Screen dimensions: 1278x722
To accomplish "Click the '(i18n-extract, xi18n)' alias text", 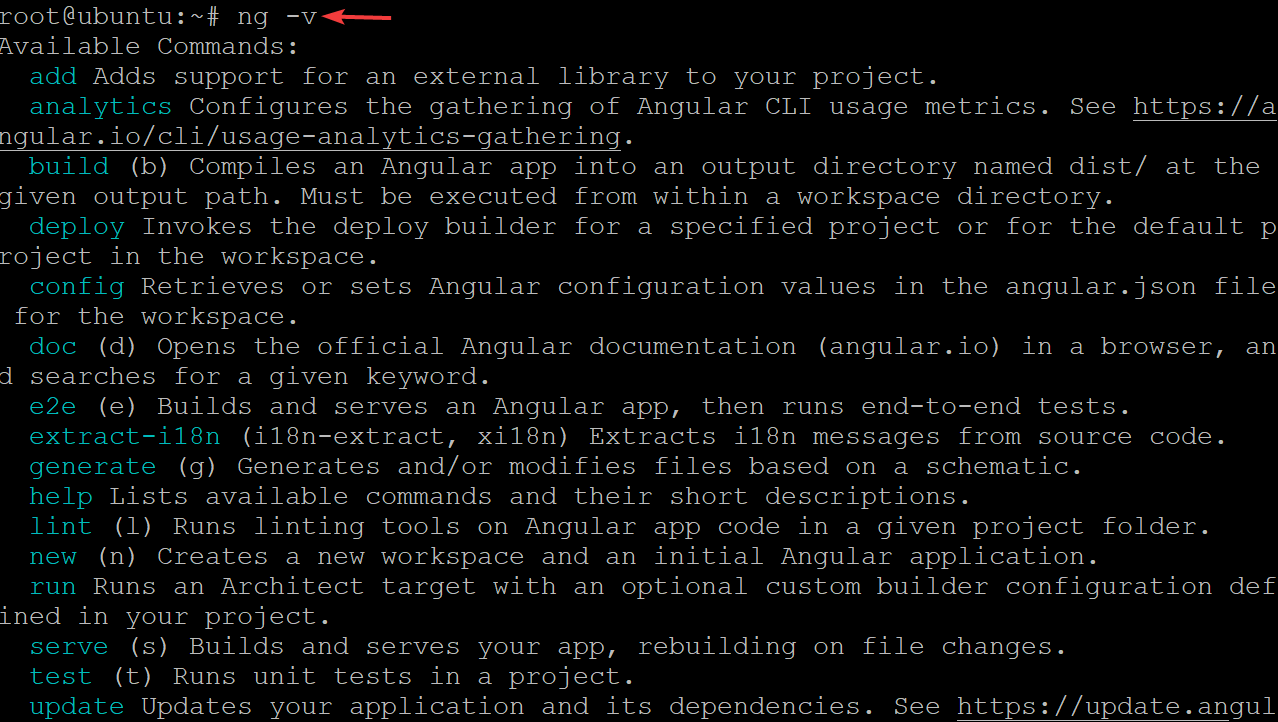I will [x=405, y=436].
